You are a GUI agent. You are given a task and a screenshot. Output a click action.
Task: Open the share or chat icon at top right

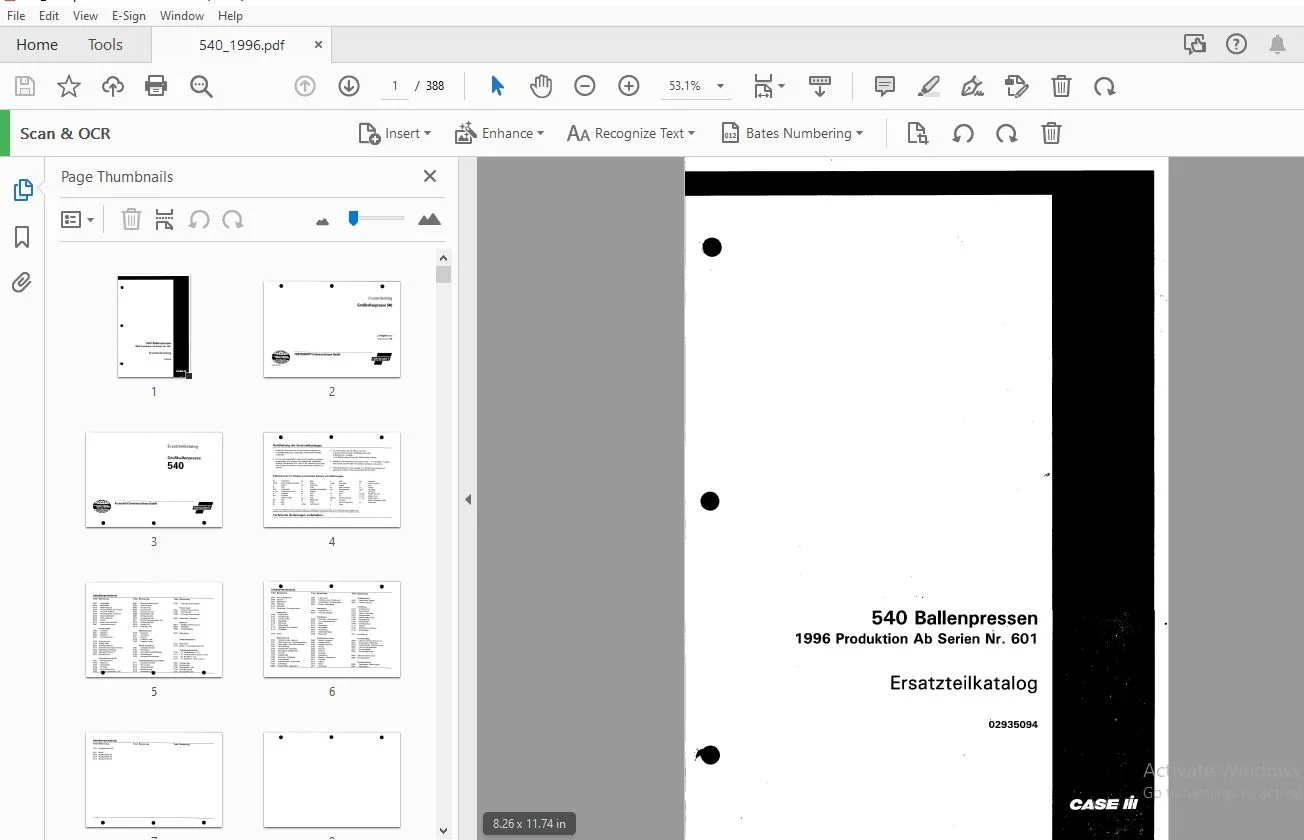[x=1194, y=44]
